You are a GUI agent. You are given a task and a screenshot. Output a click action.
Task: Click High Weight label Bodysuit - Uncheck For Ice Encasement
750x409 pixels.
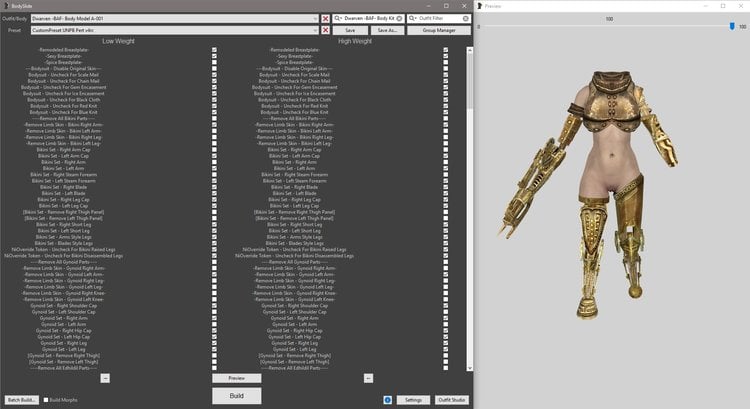pyautogui.click(x=295, y=94)
